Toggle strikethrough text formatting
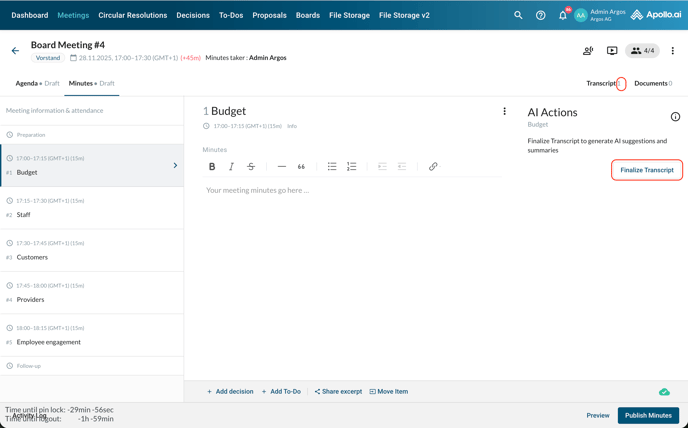Screen dimensions: 688x428 click(x=251, y=167)
